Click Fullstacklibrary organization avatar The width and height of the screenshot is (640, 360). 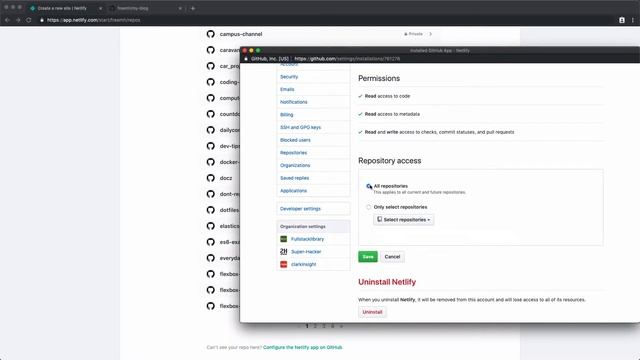pyautogui.click(x=284, y=239)
